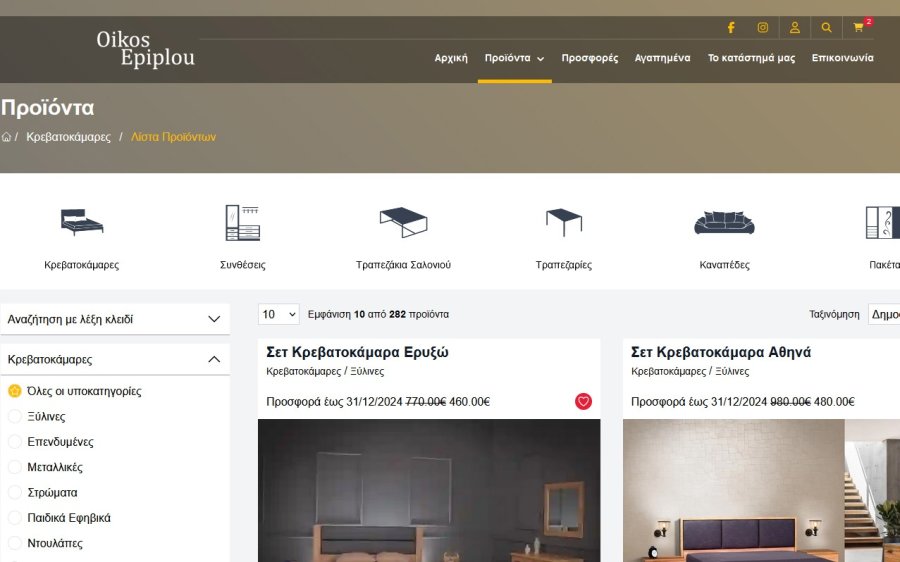Select the Στρώματα subcategory radio
The image size is (900, 562).
click(15, 493)
